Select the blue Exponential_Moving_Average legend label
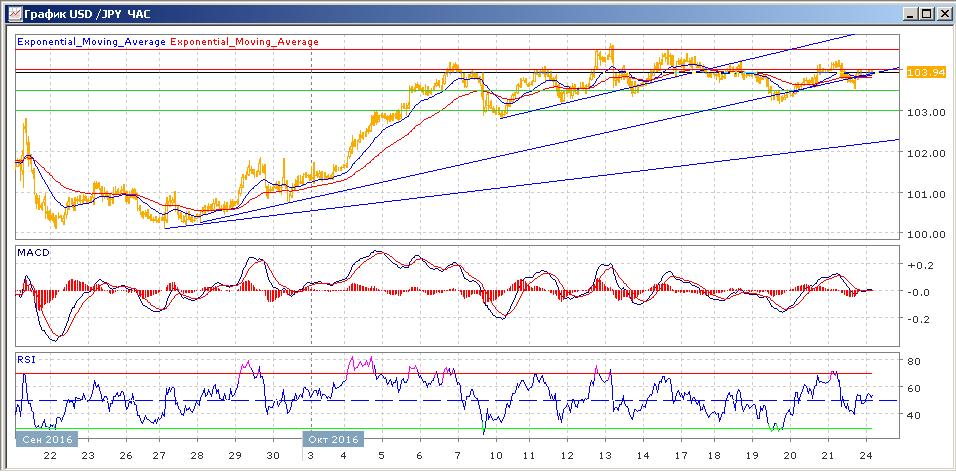This screenshot has width=956, height=472. (x=91, y=42)
